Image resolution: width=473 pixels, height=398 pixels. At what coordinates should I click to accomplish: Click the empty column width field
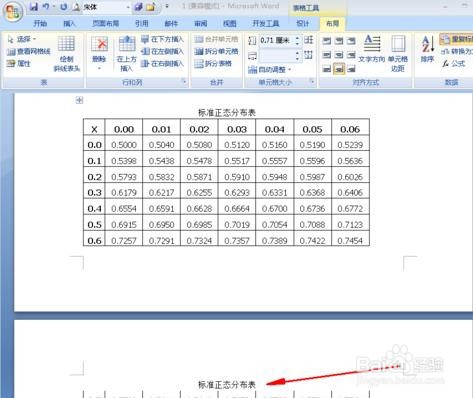276,56
